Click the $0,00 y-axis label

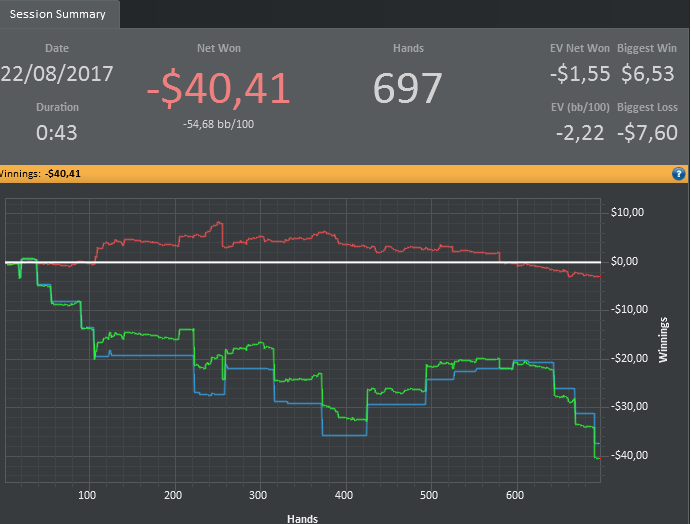(x=624, y=262)
